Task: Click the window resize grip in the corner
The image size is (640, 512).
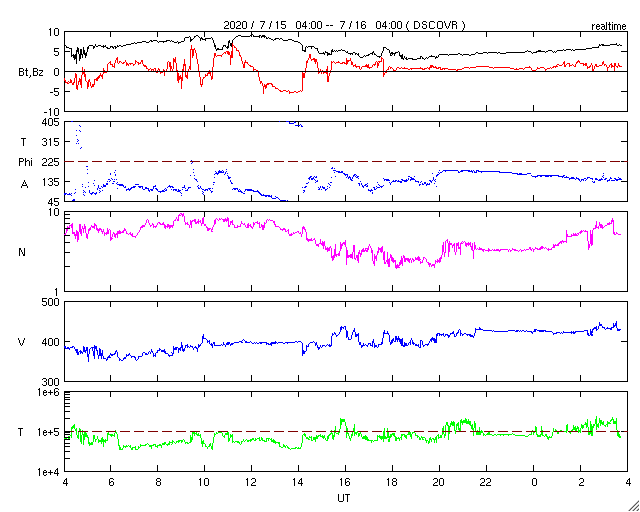Action: (633, 505)
